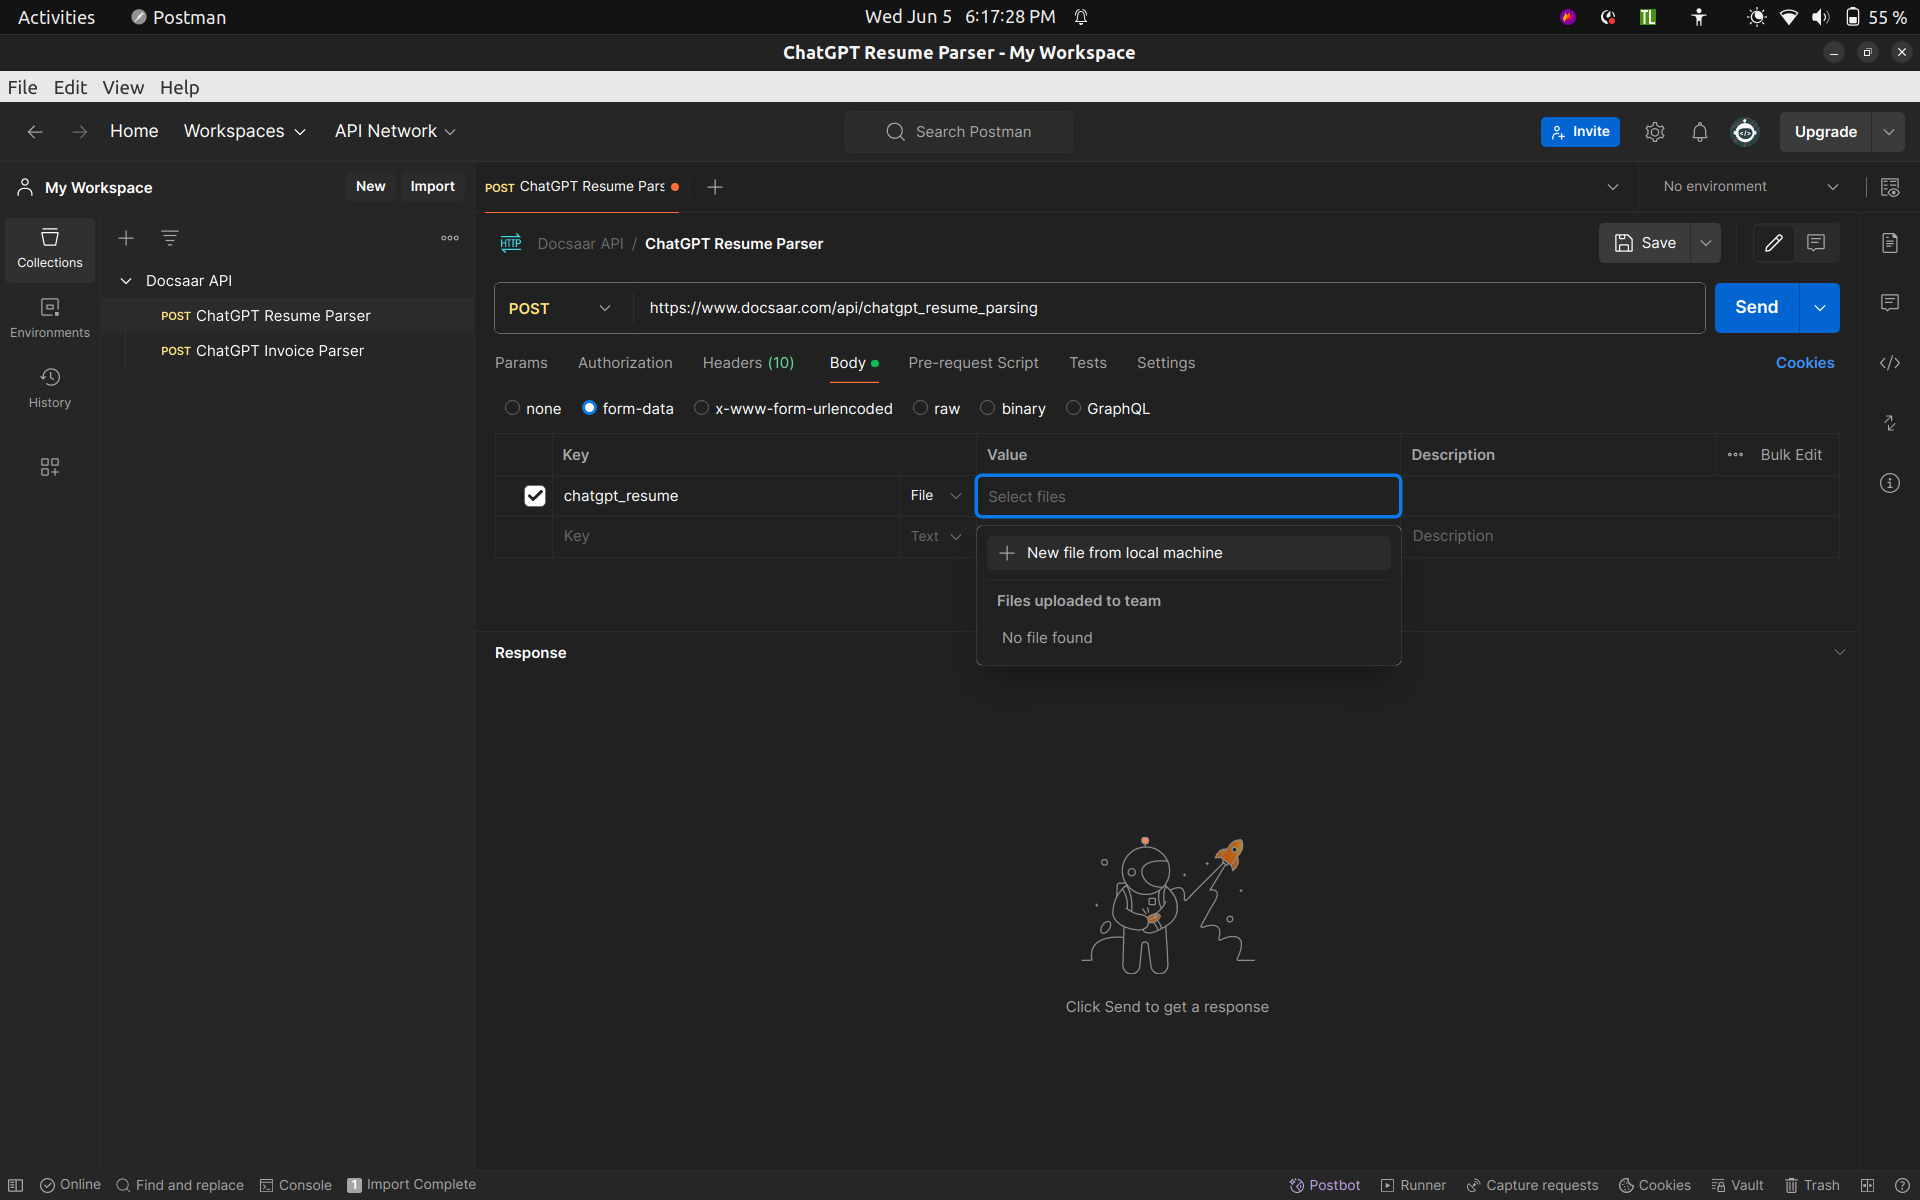This screenshot has width=1920, height=1200.
Task: Change the File type dropdown for chatgpt_resume
Action: 936,496
